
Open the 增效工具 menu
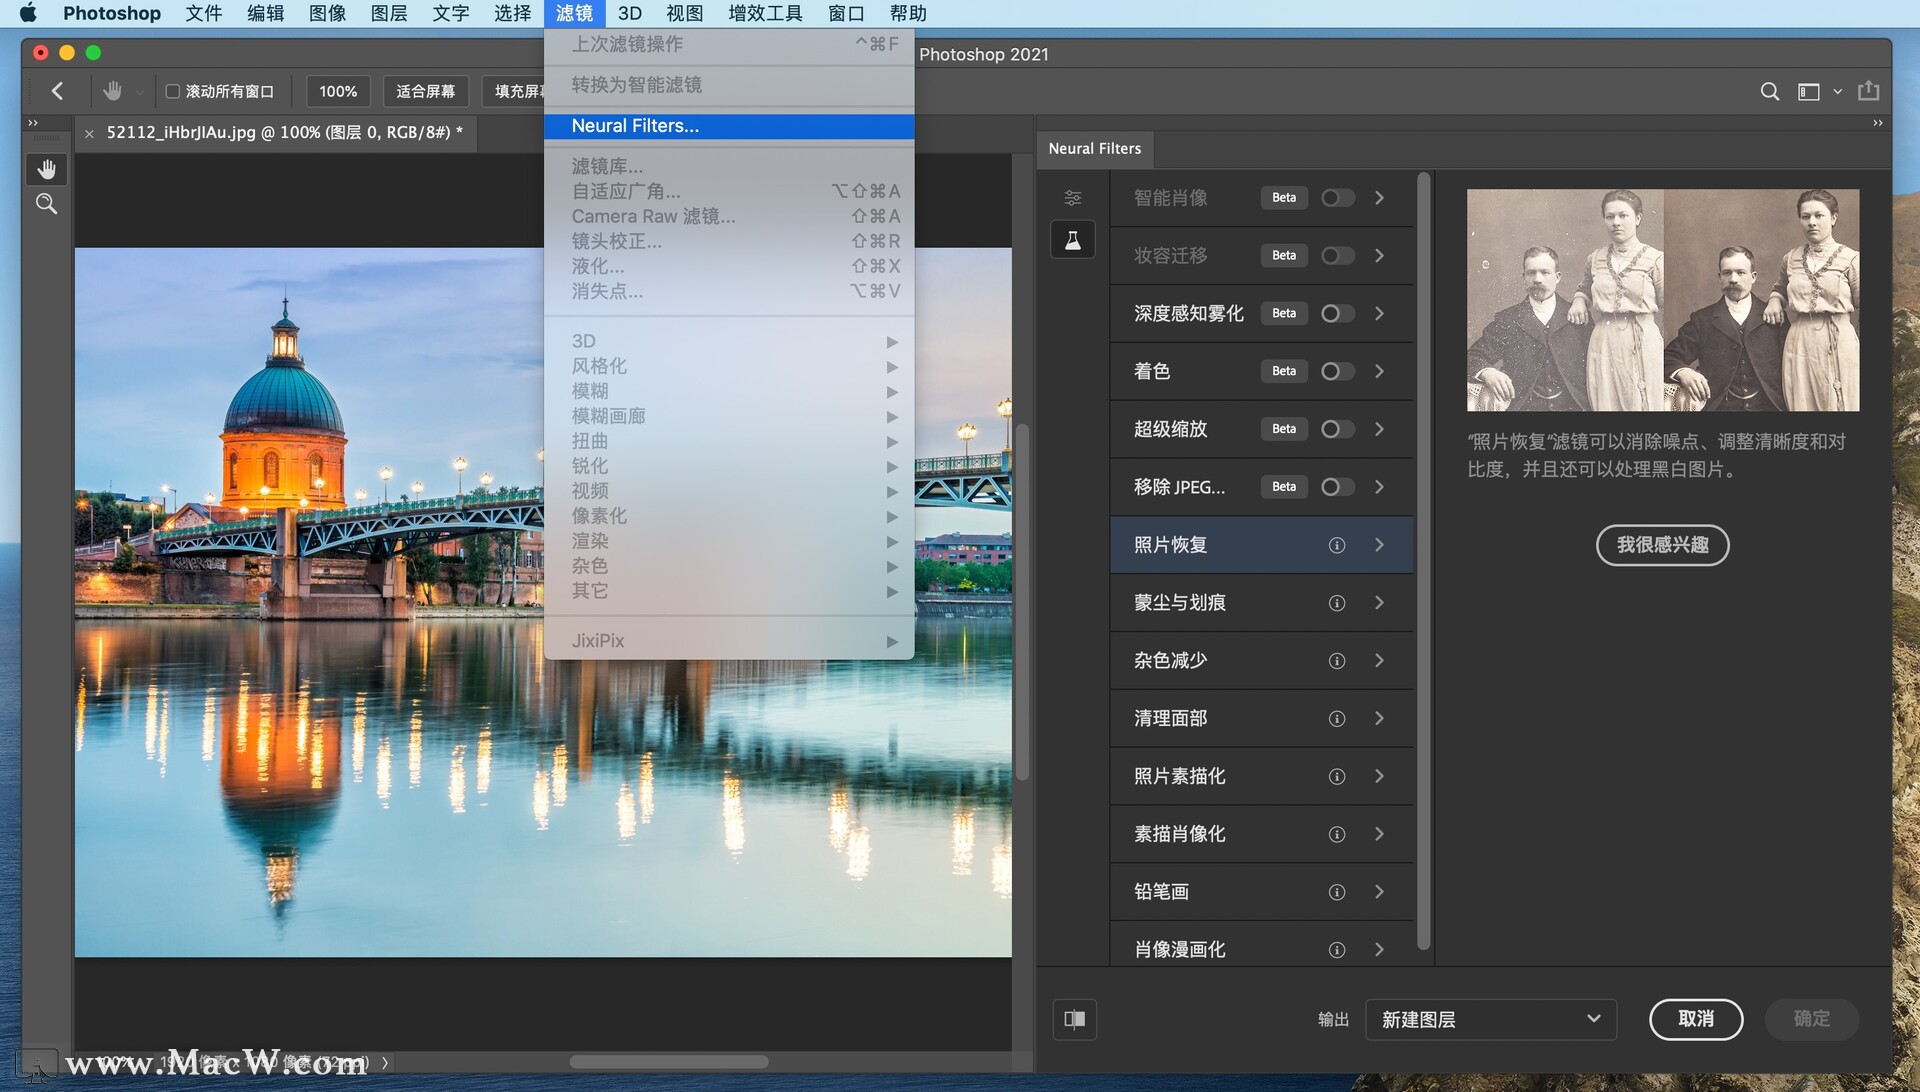click(x=765, y=13)
